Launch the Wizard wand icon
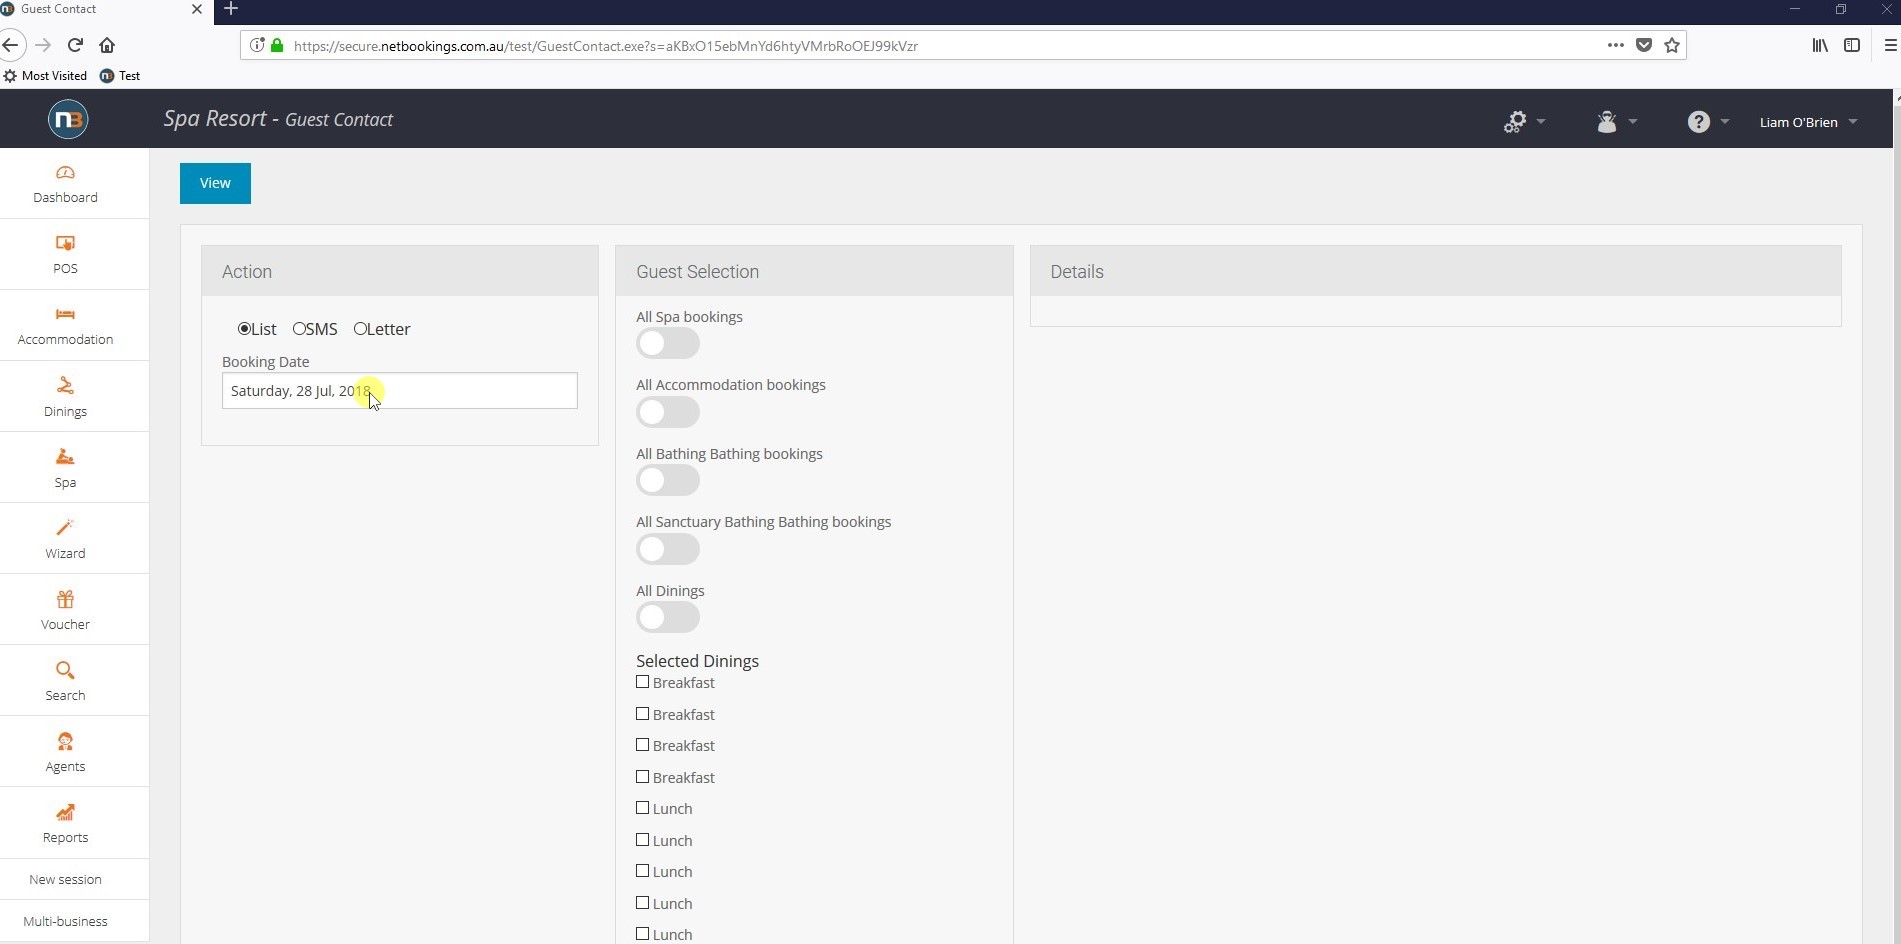This screenshot has height=944, width=1901. pos(65,528)
